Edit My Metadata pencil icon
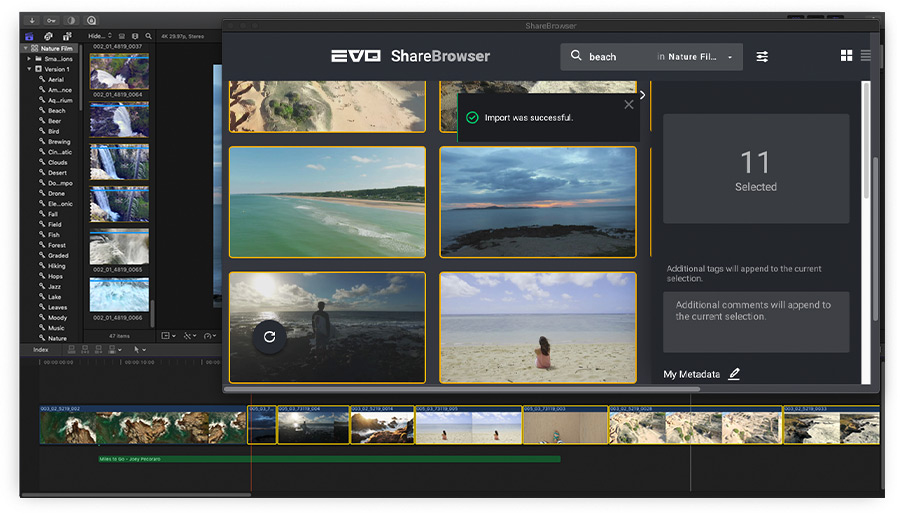This screenshot has height=514, width=900. 734,374
